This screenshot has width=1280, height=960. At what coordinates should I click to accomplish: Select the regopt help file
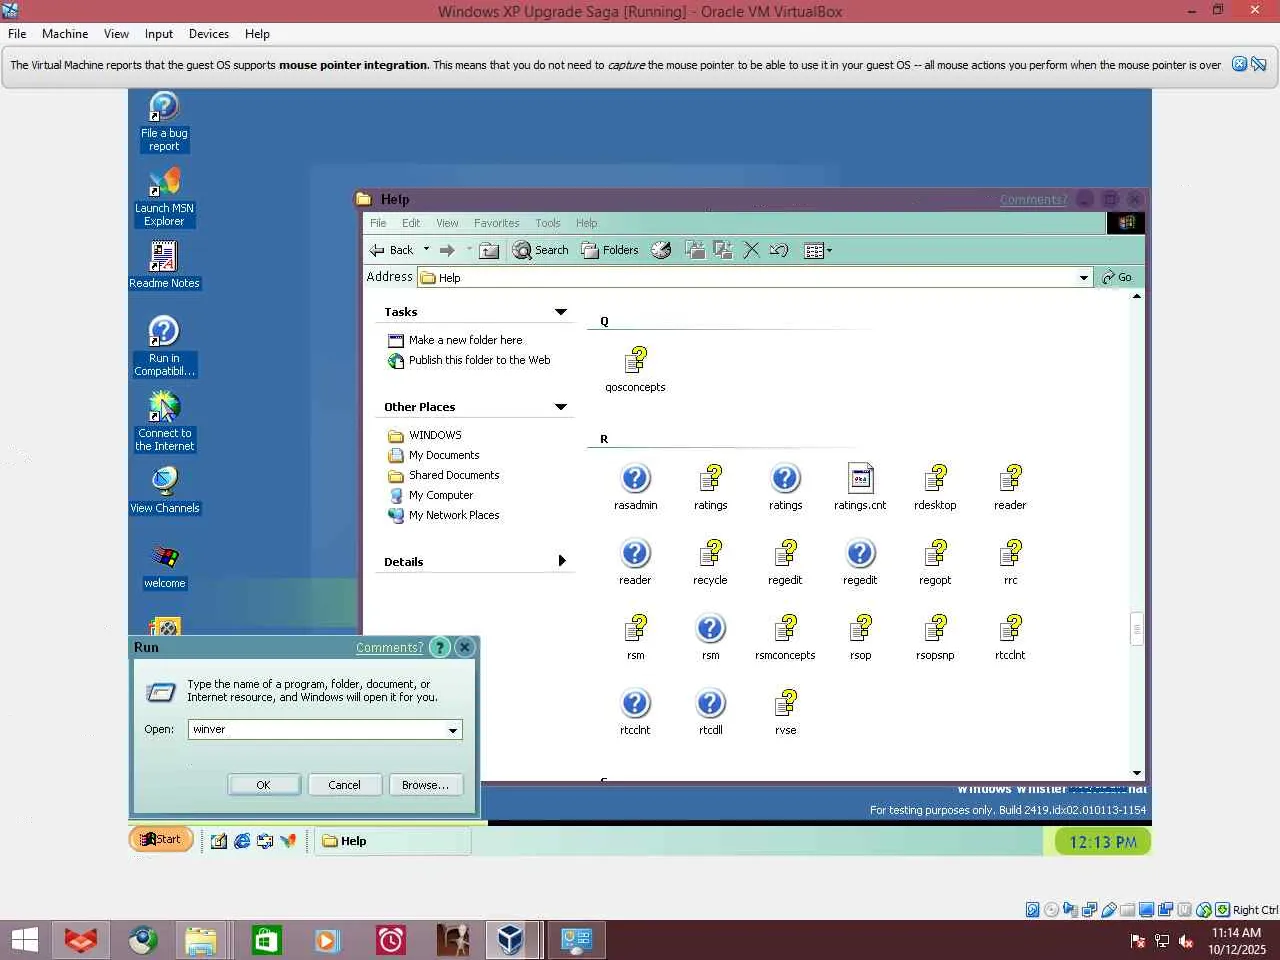(935, 562)
